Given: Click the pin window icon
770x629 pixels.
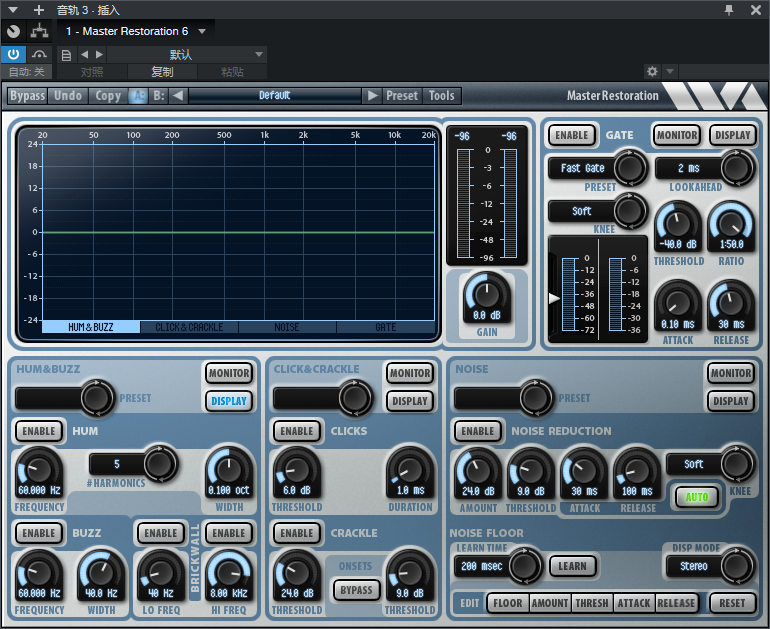Looking at the screenshot, I should click(729, 9).
